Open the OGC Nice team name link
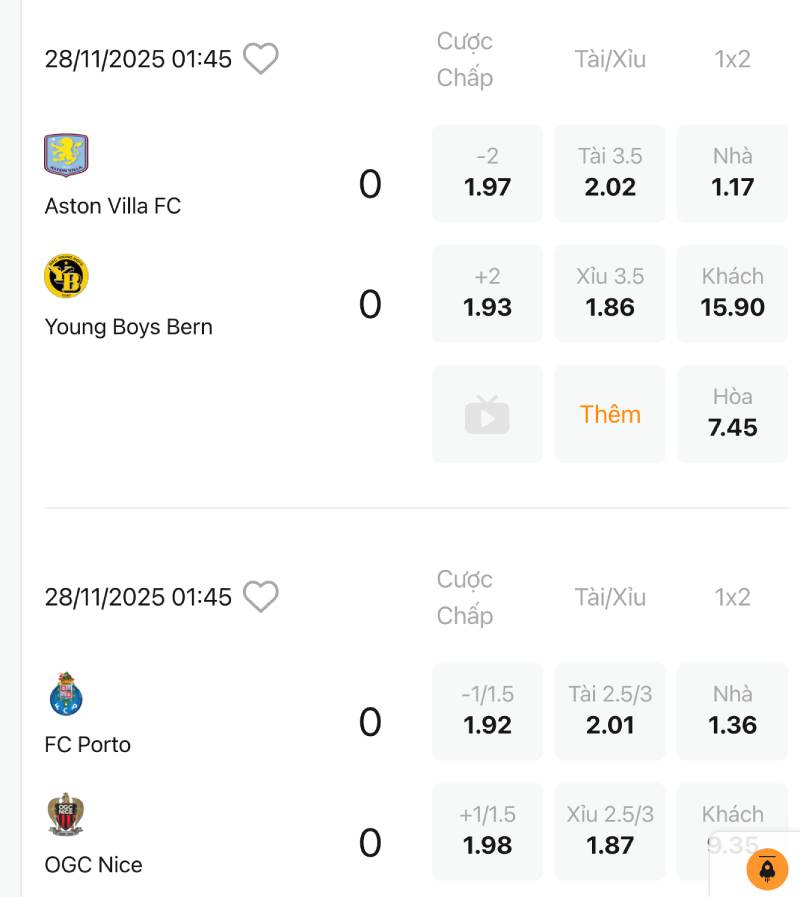Screen dimensions: 800x897 point(94,864)
